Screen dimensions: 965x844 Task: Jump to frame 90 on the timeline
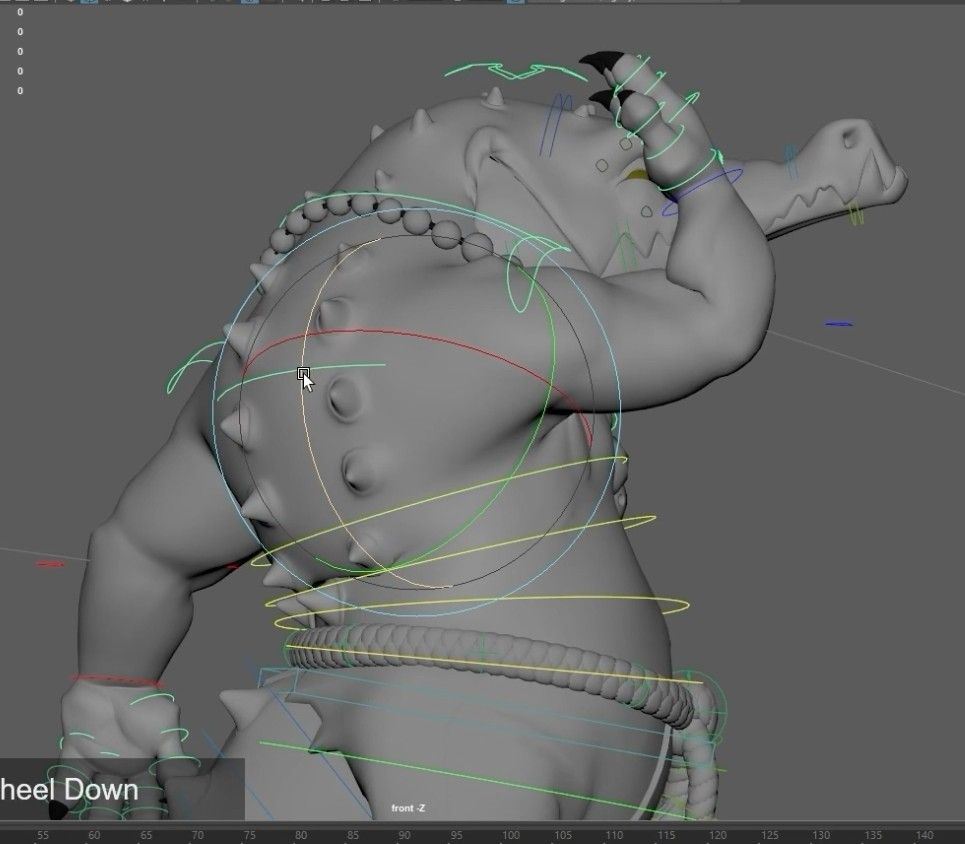point(404,835)
